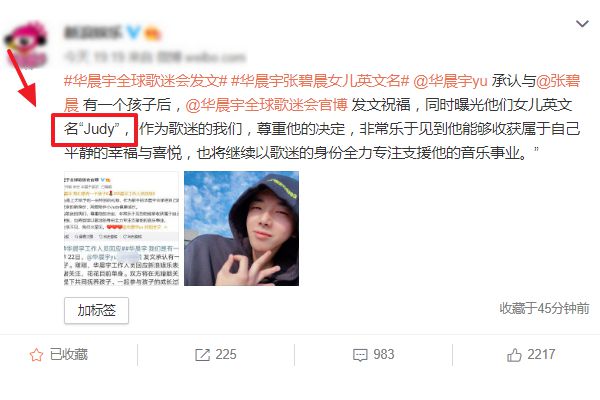Open the @华晨宇yu mention link
The width and height of the screenshot is (600, 400).
(x=451, y=81)
